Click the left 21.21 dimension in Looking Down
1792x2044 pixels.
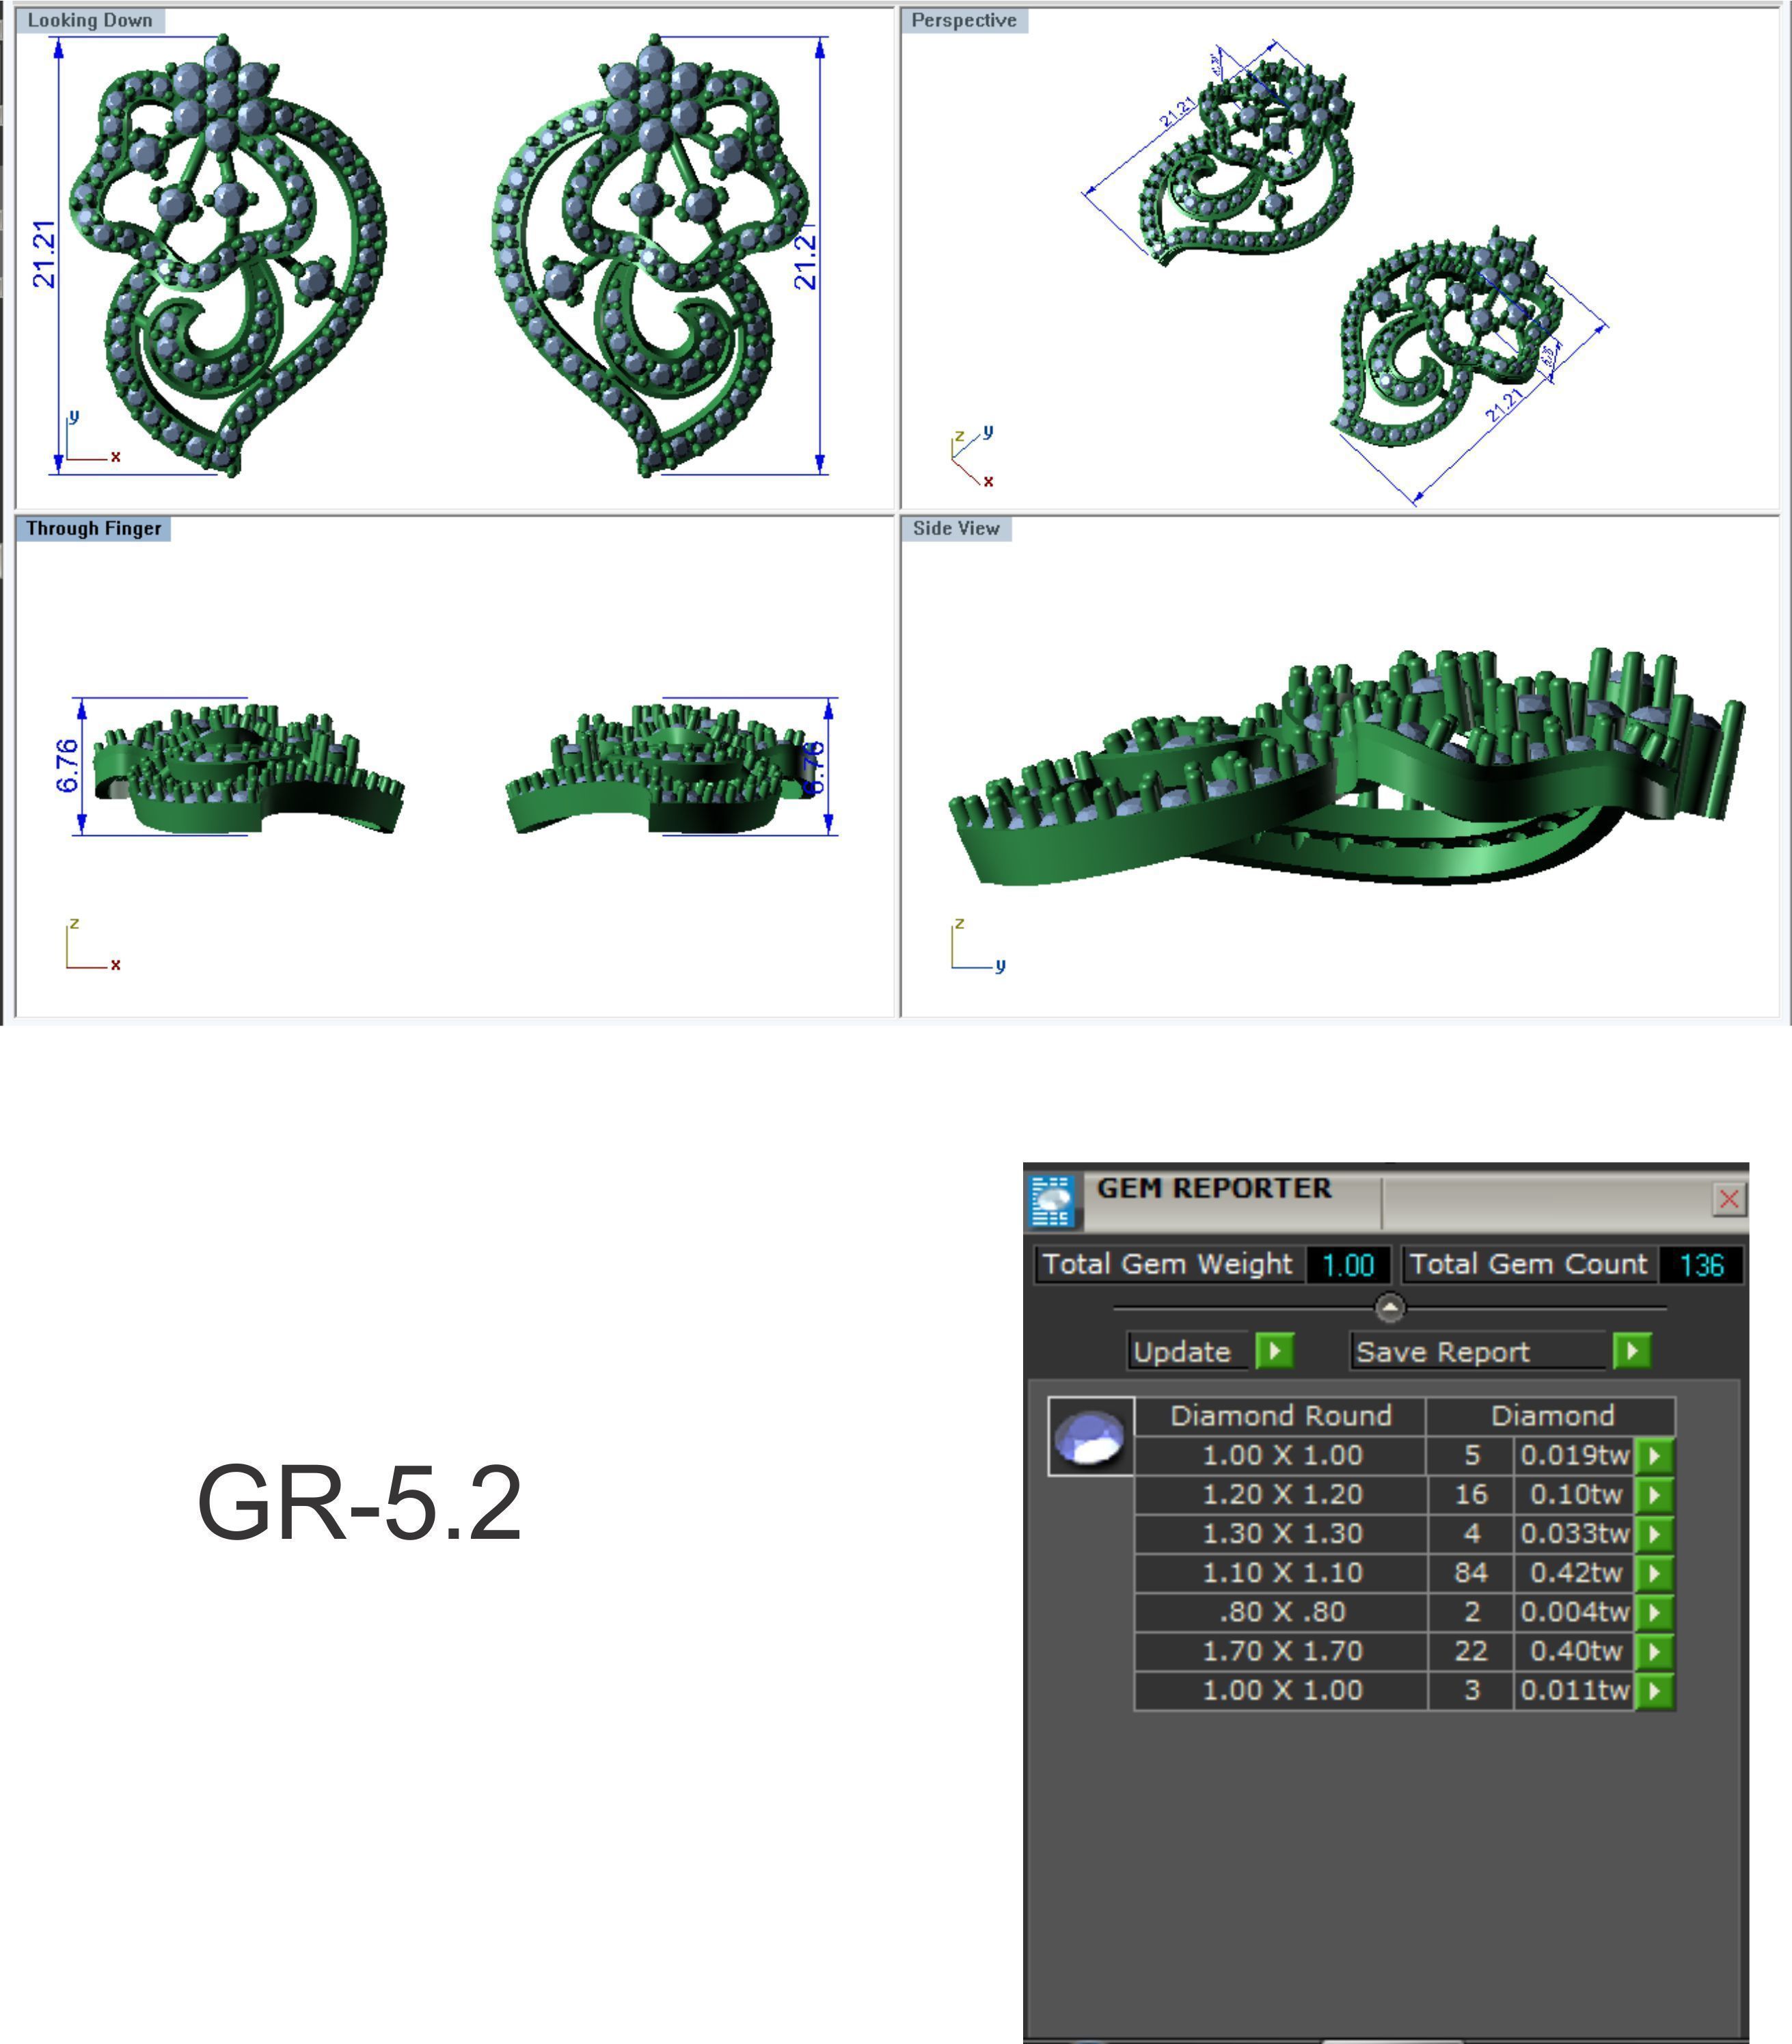[44, 254]
